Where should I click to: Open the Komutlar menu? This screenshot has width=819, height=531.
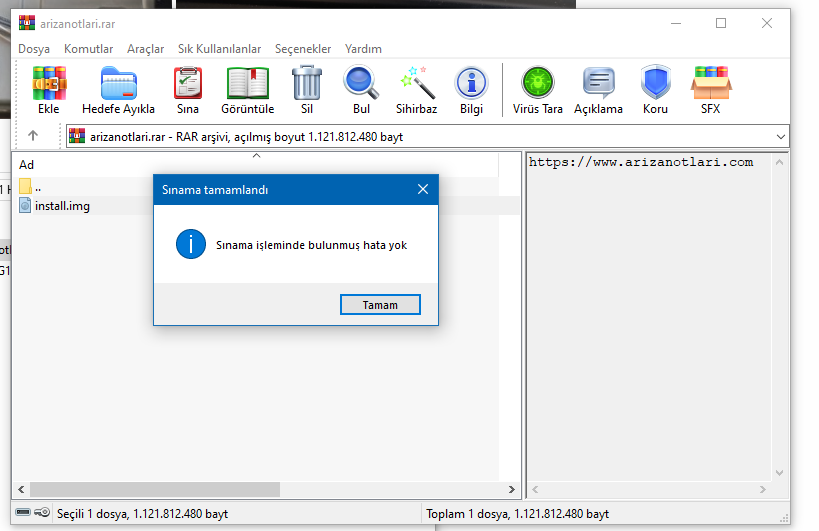[88, 49]
